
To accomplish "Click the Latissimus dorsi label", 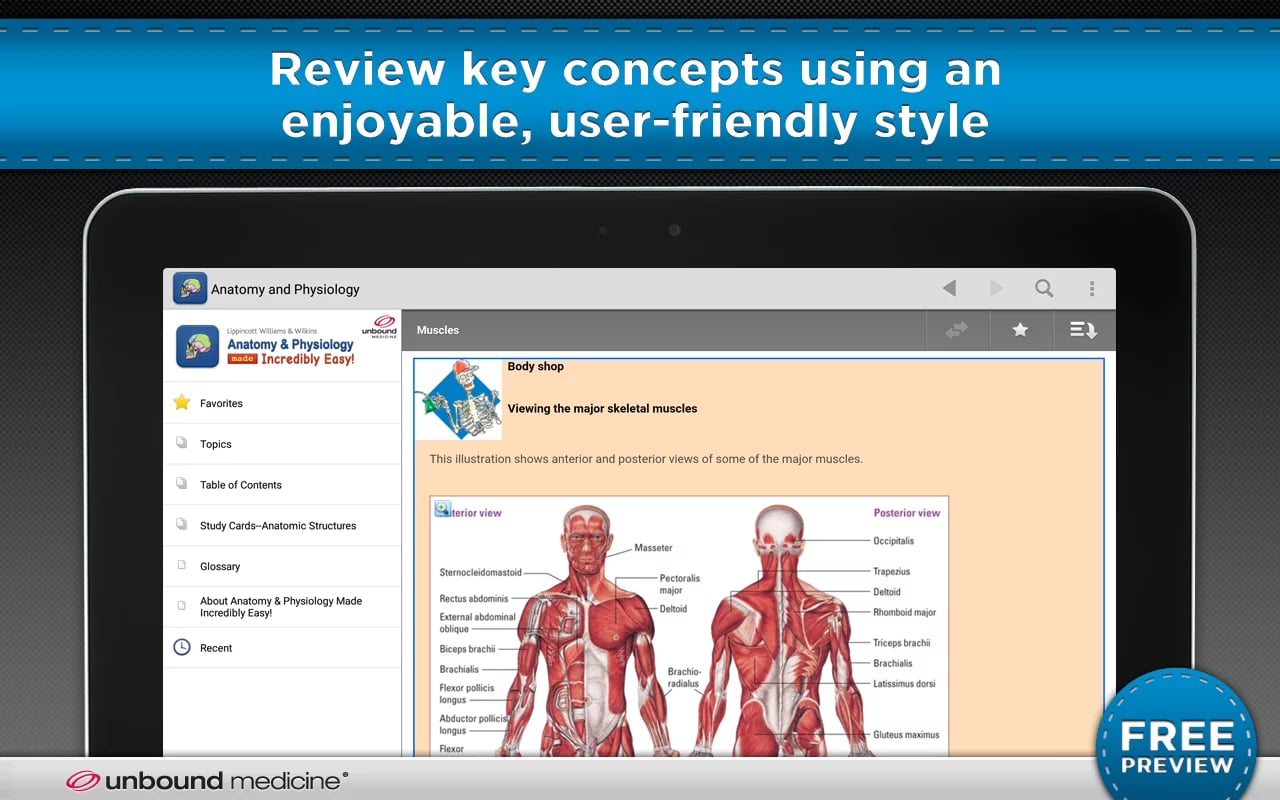I will point(904,684).
